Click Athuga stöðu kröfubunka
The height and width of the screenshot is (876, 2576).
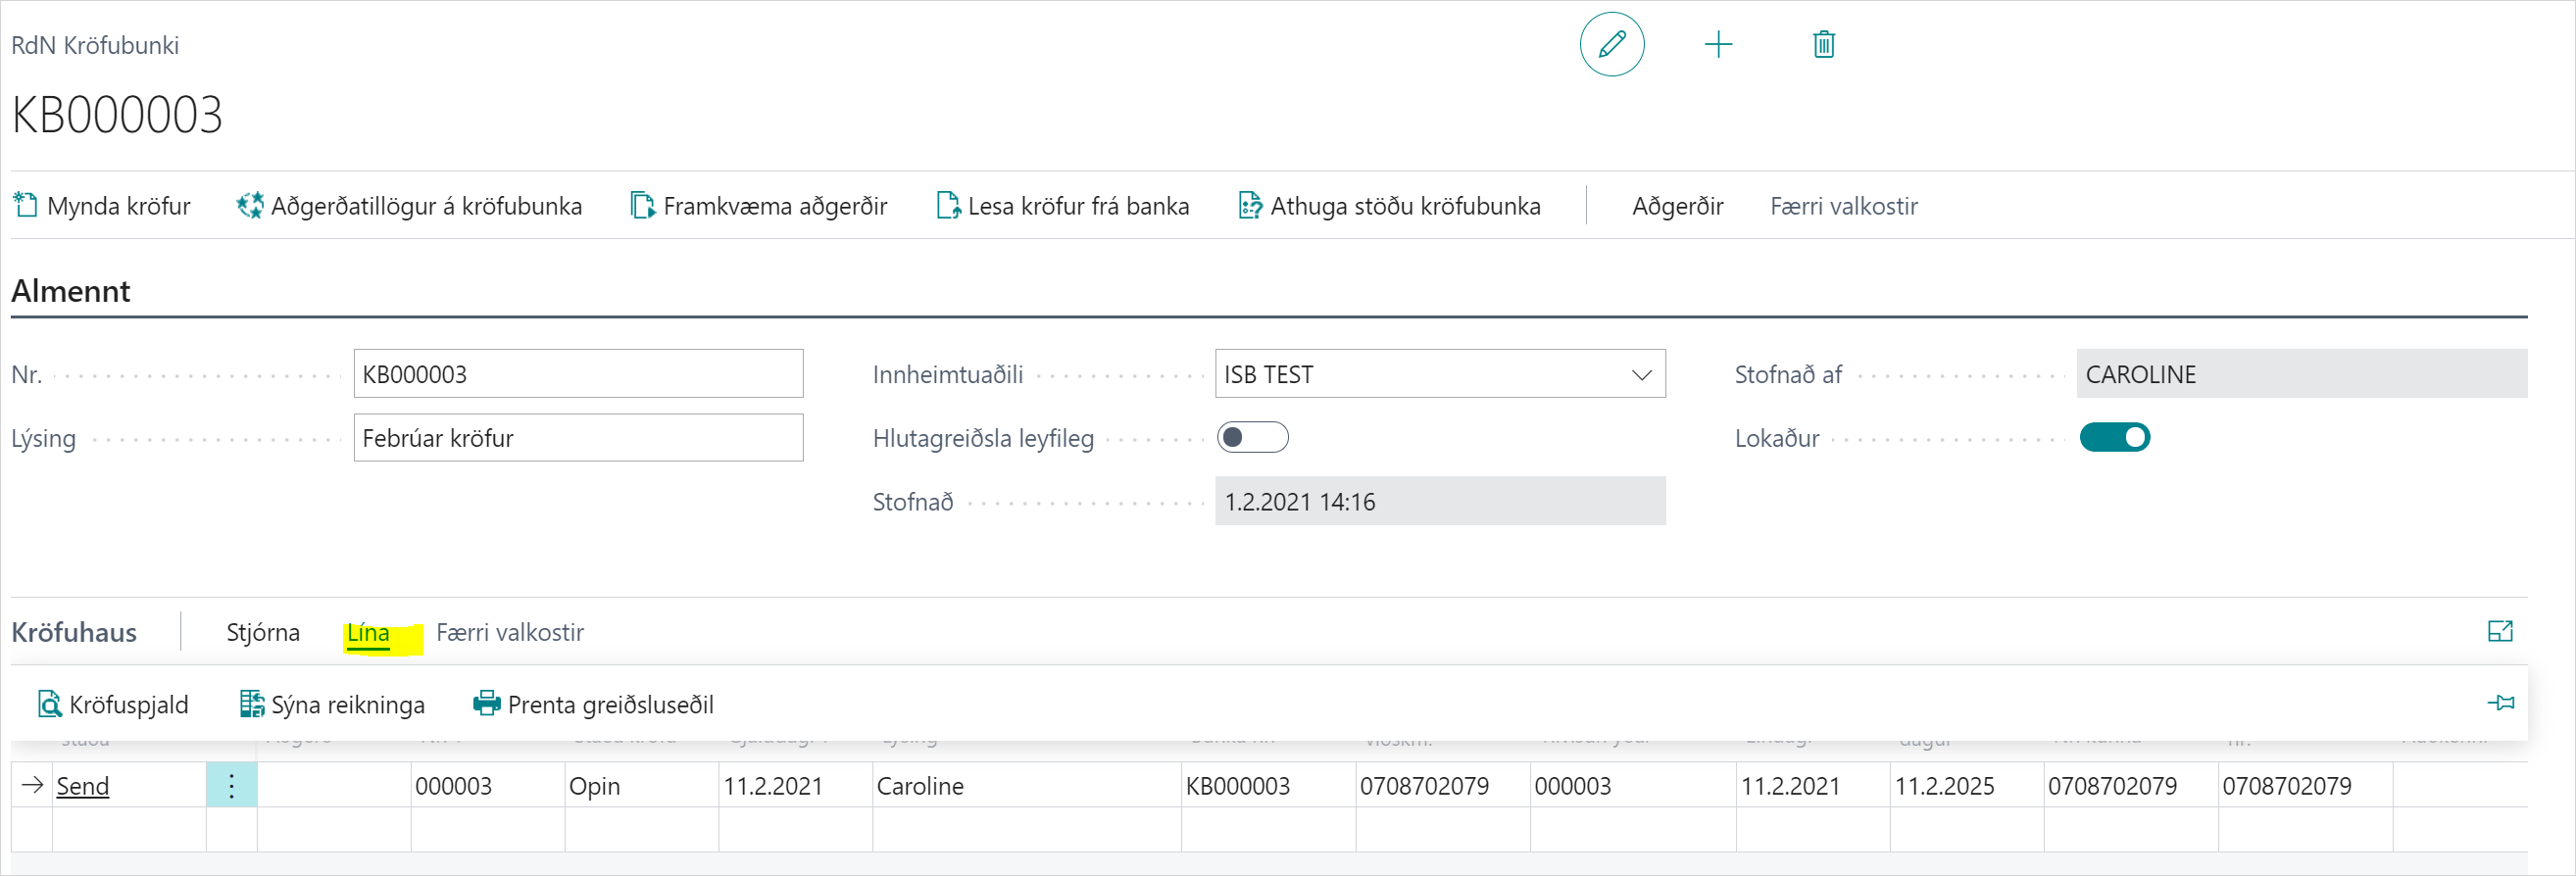(x=1389, y=206)
